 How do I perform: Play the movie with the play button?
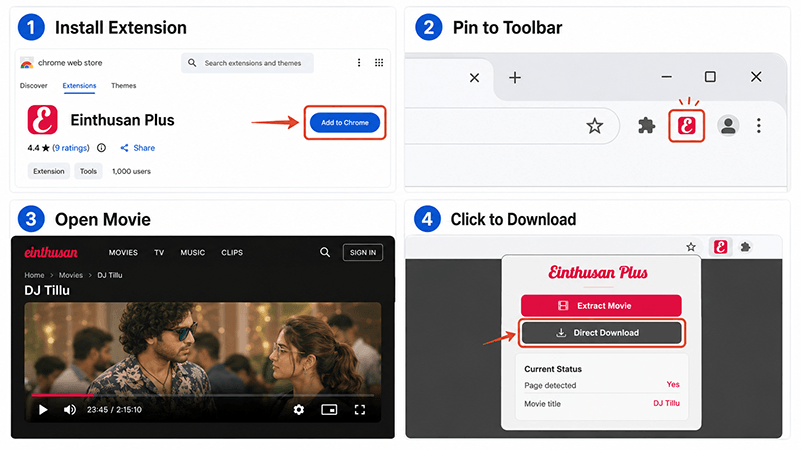pyautogui.click(x=43, y=410)
